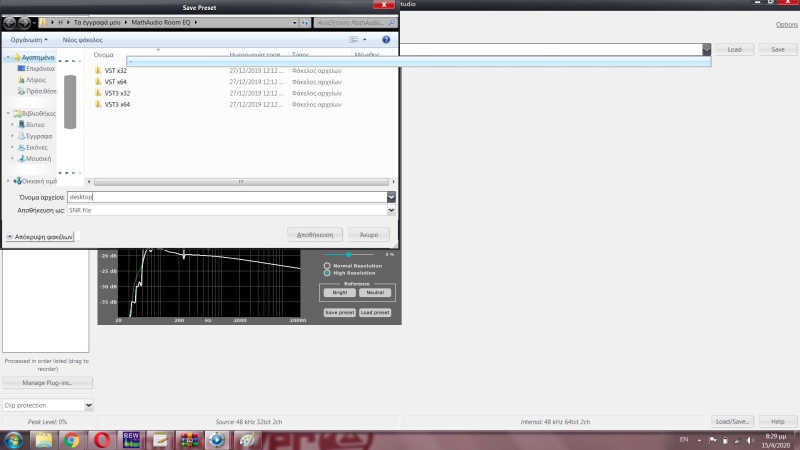Open the REW app in the taskbar
Screen dimensions: 800x450
[x=130, y=439]
